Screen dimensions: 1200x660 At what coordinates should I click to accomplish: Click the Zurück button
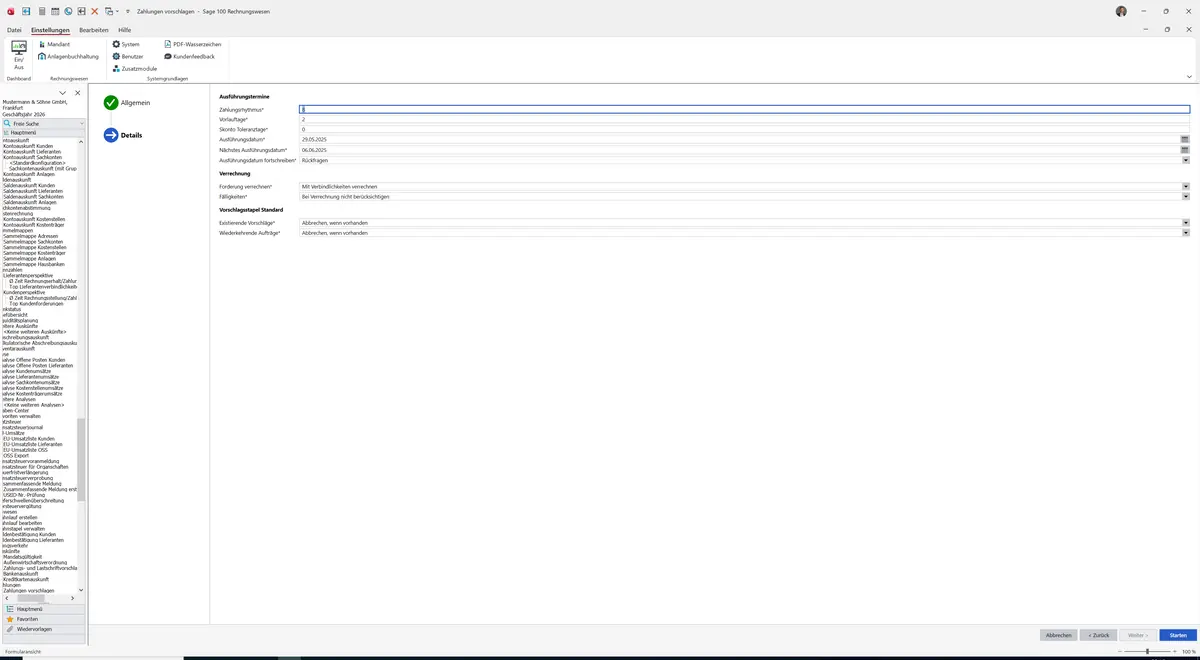1098,635
